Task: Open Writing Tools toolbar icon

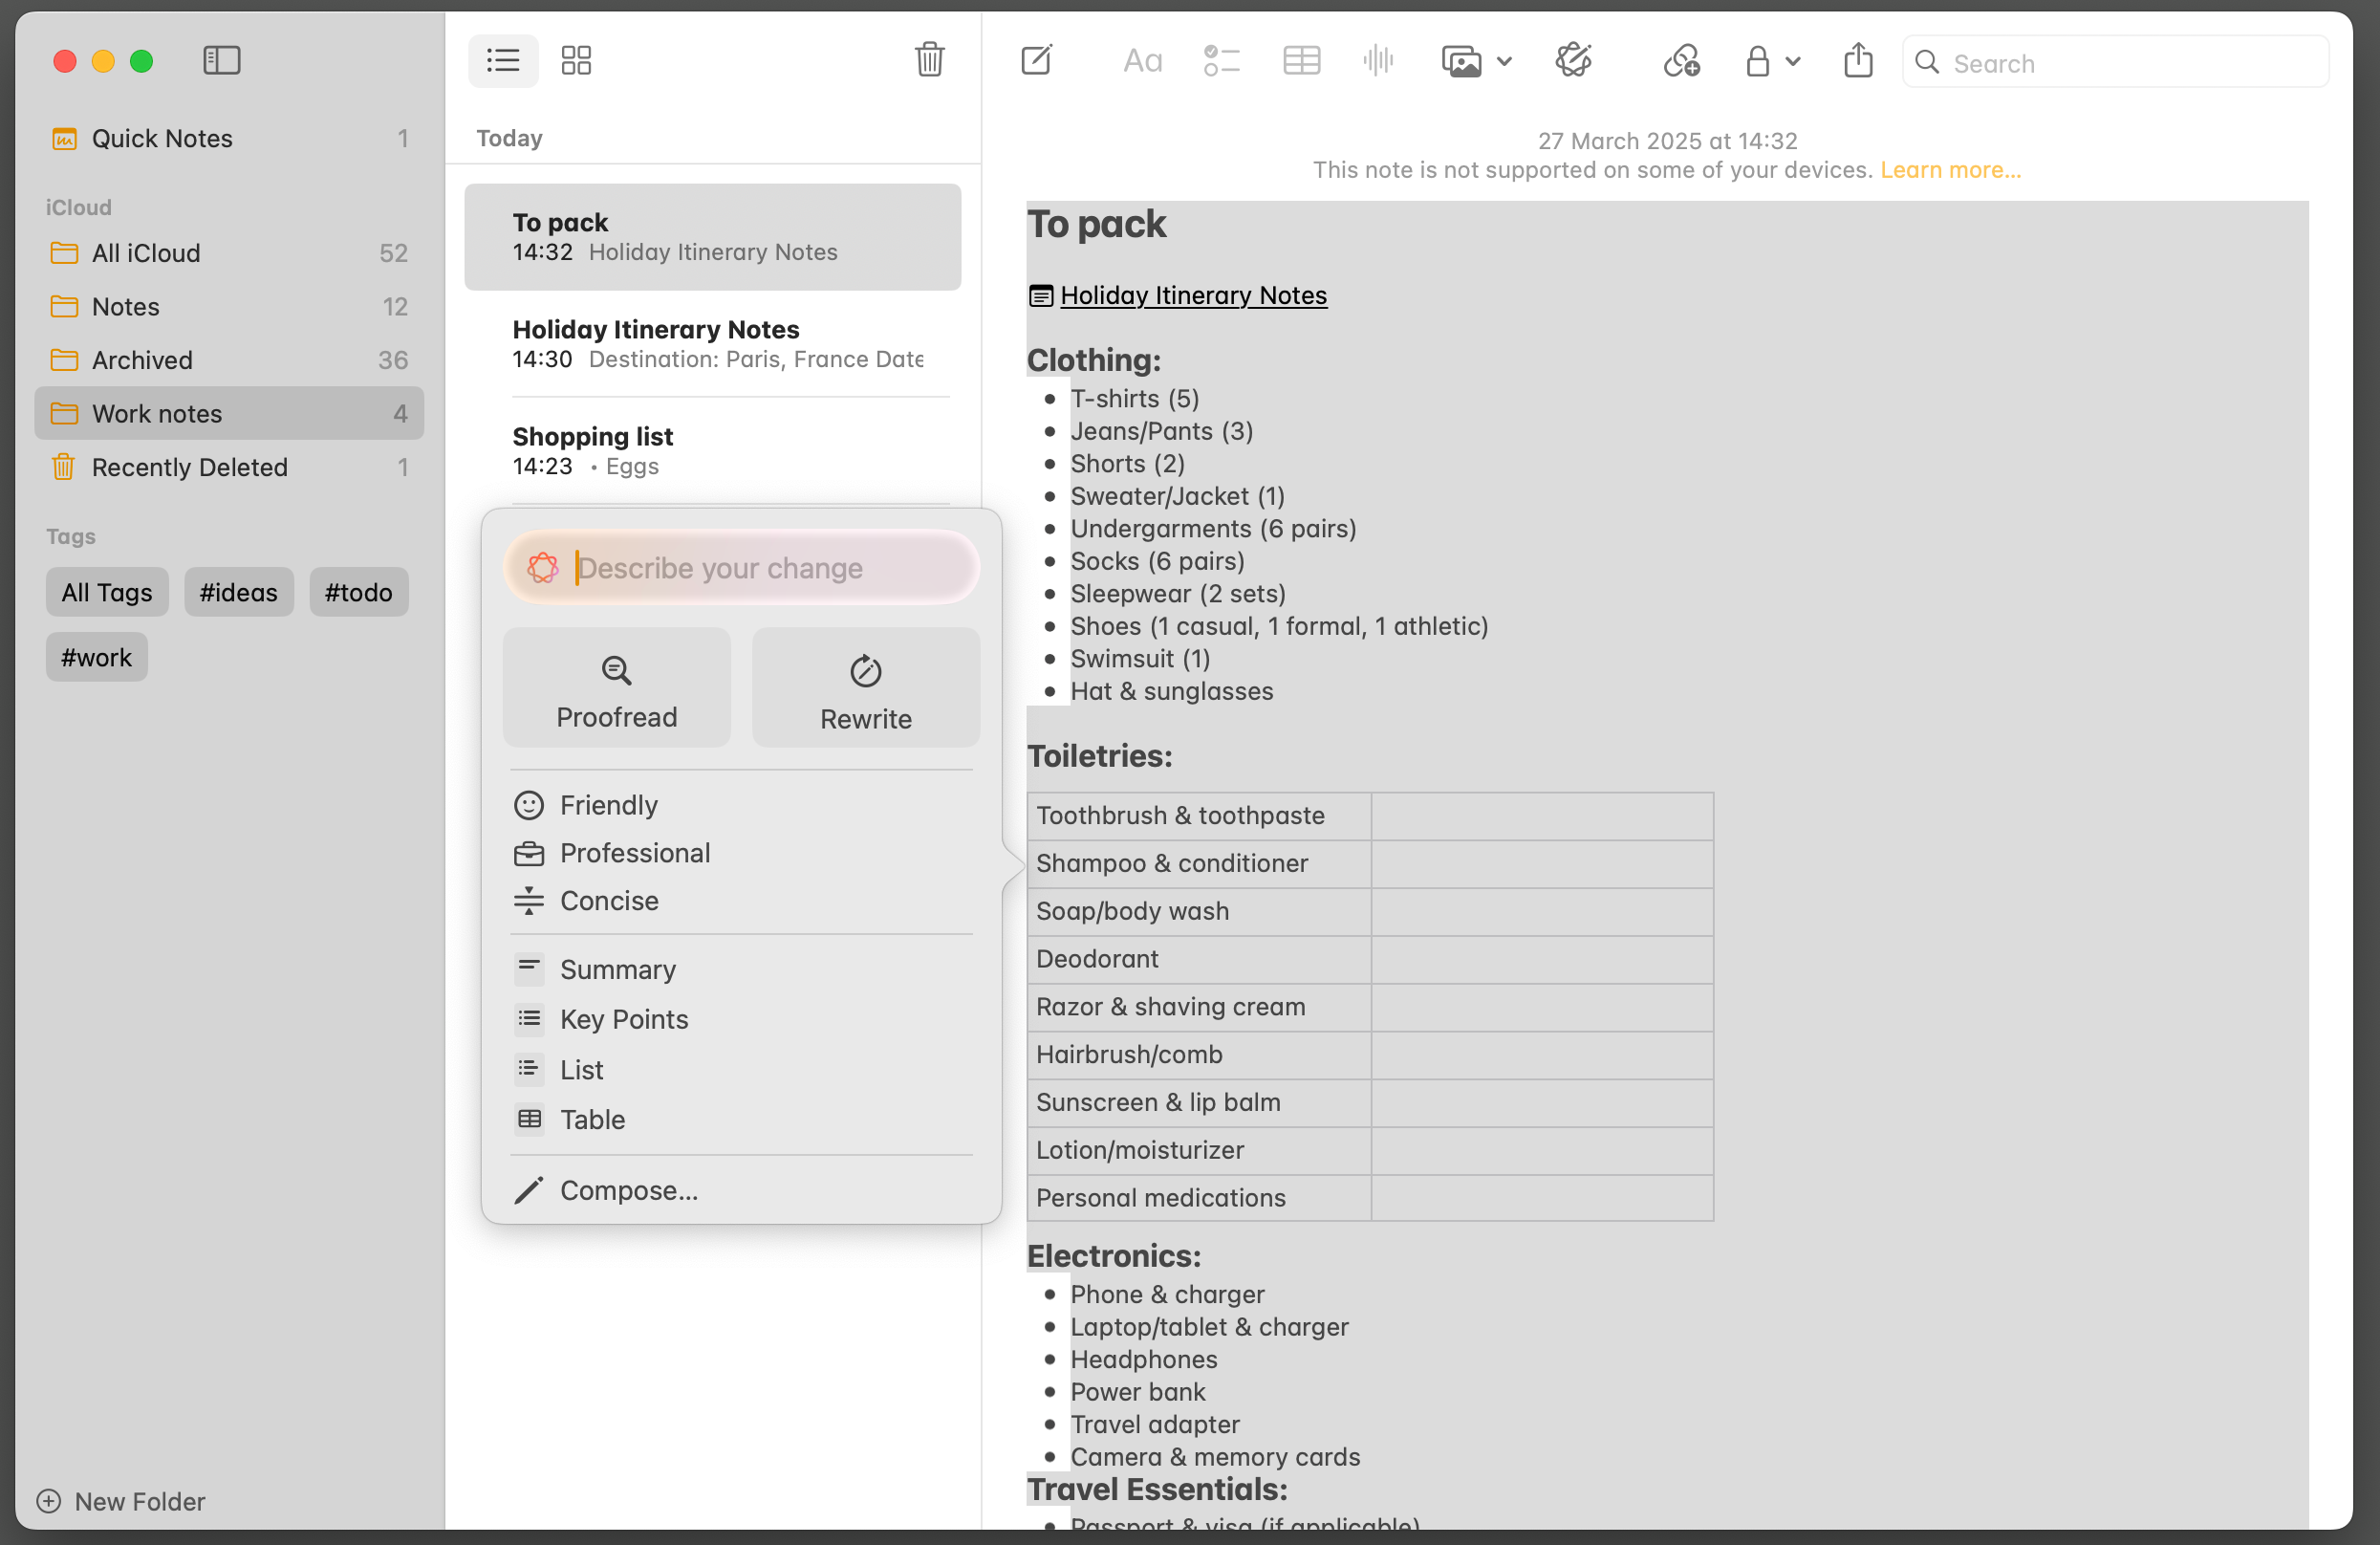Action: click(x=1574, y=60)
